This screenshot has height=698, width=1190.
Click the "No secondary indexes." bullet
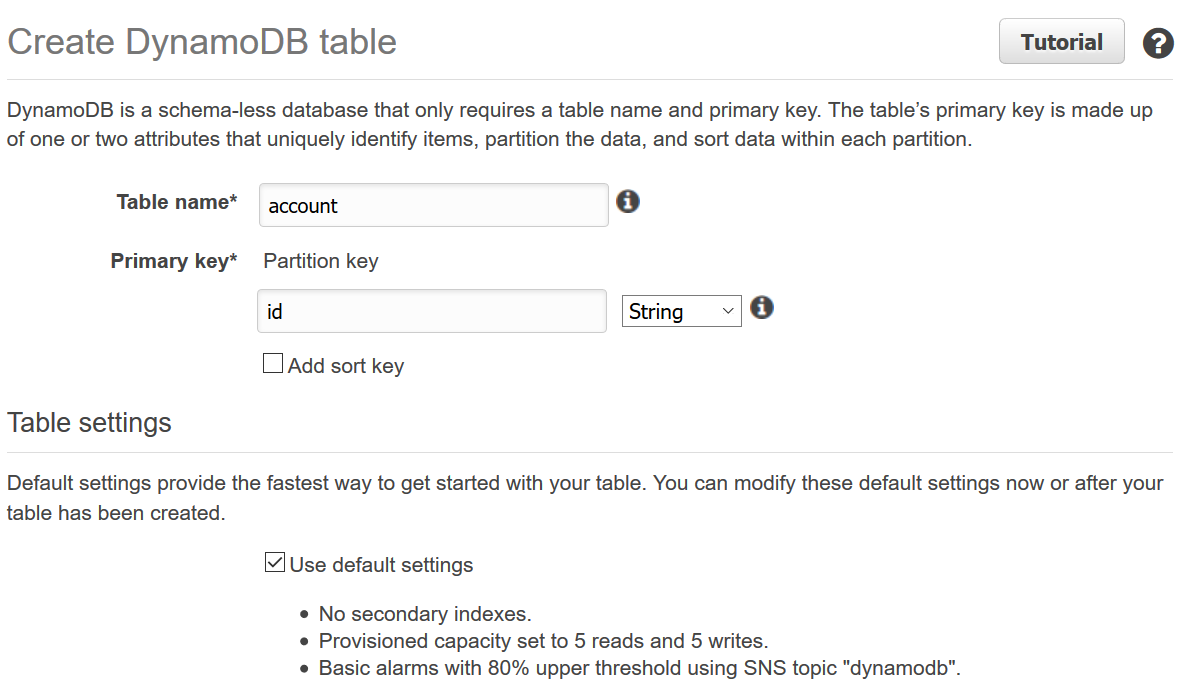[425, 614]
